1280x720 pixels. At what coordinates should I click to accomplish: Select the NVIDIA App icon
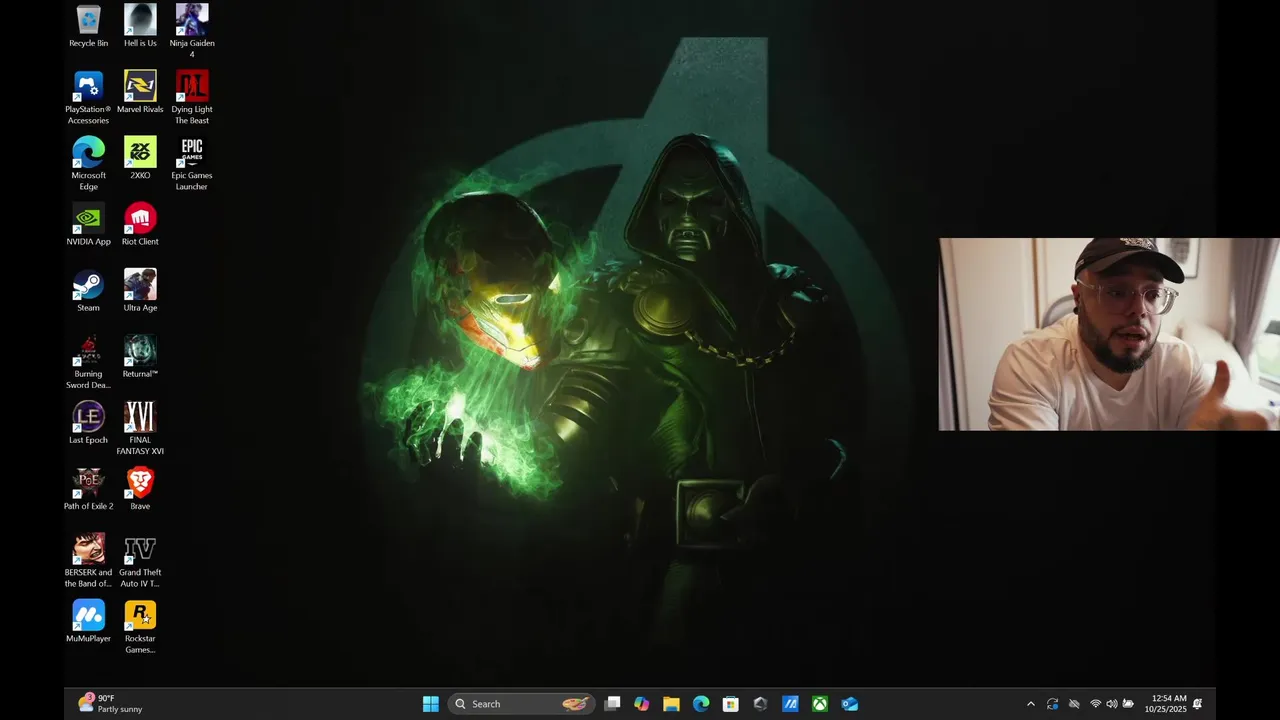(x=88, y=224)
